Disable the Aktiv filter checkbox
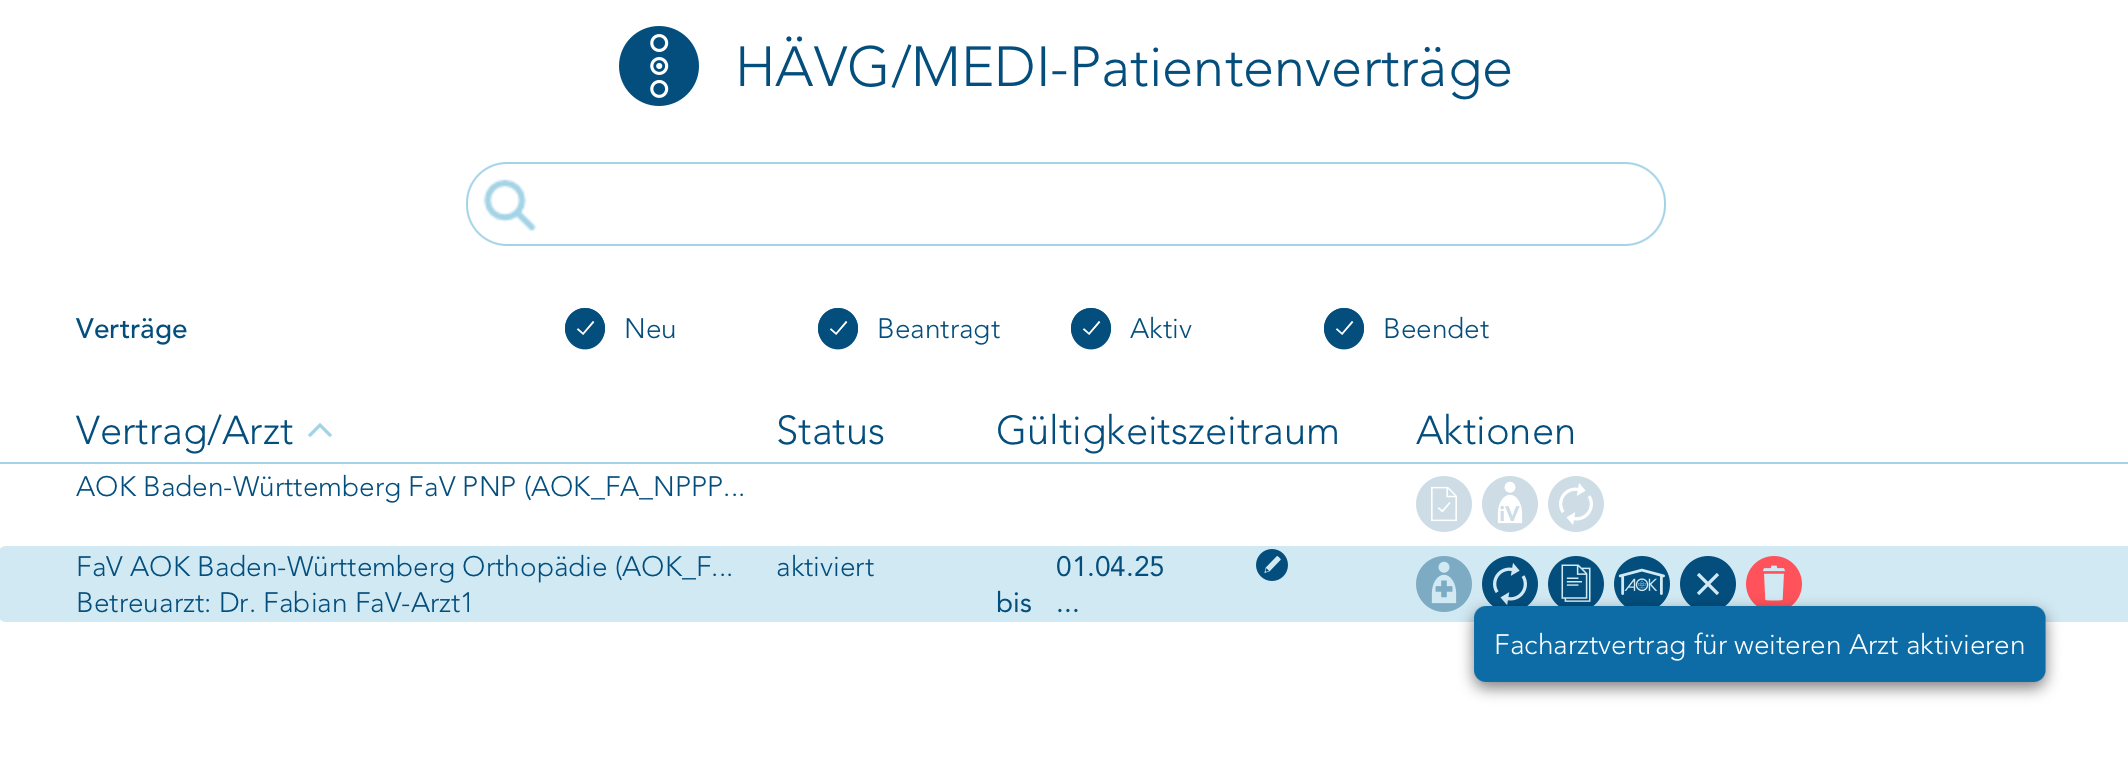Viewport: 2128px width, 758px height. 1091,329
